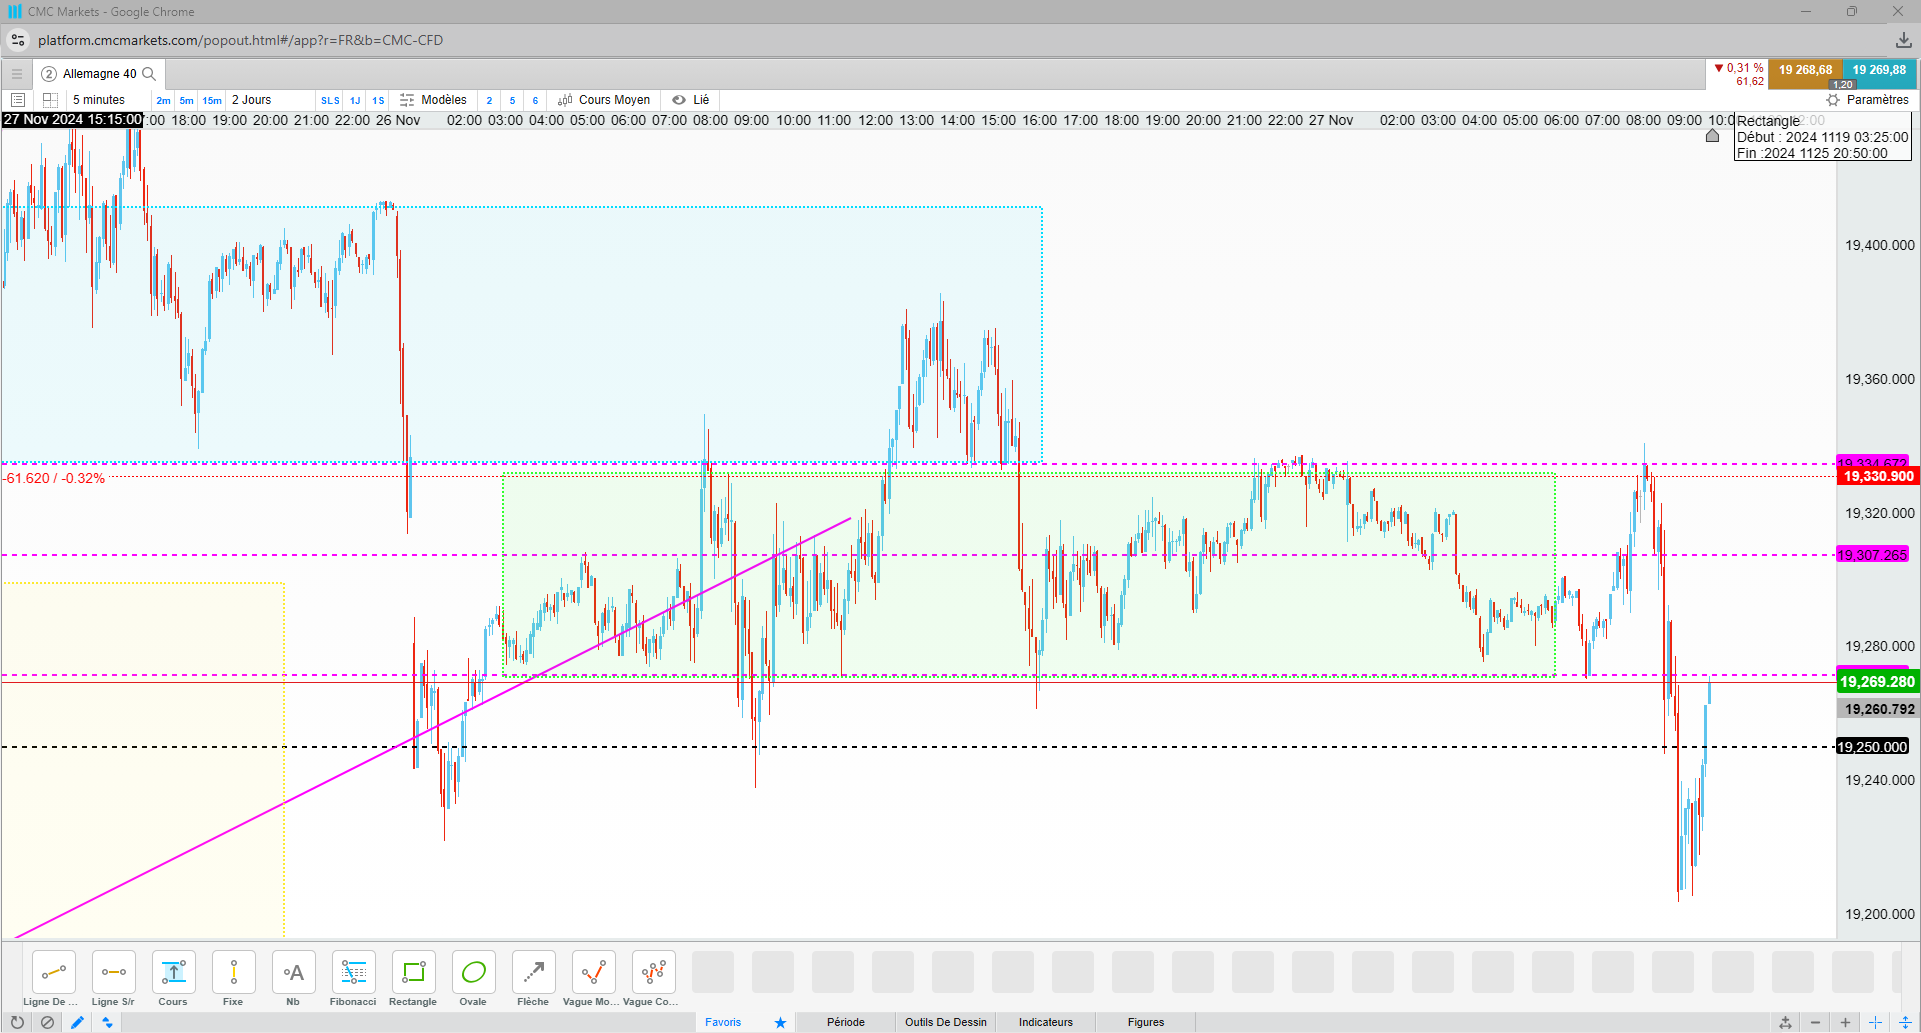Open the 5 minutes interval dropdown
Viewport: 1921px width, 1033px height.
[99, 100]
